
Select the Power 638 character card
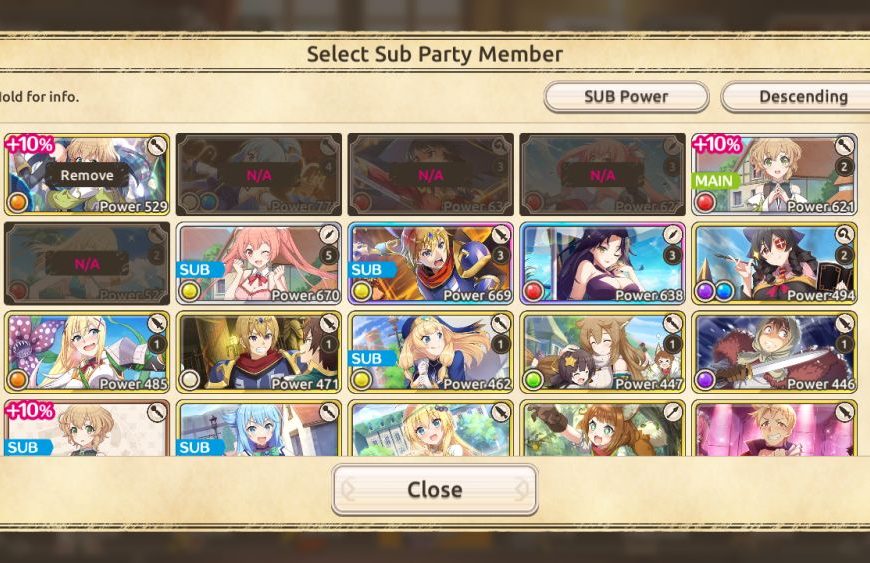pyautogui.click(x=603, y=263)
